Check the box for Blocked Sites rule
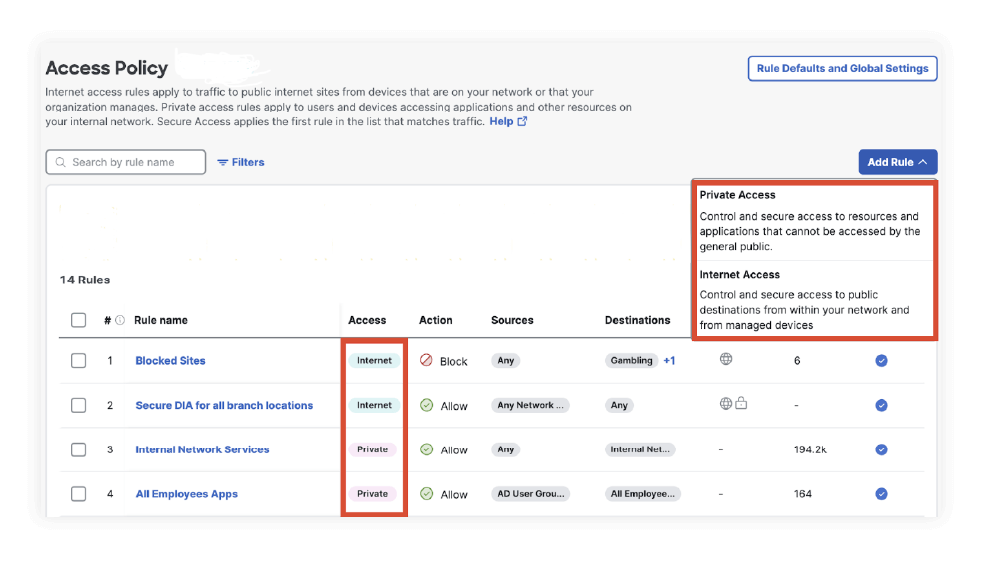Viewport: 993px width, 562px height. tap(79, 361)
